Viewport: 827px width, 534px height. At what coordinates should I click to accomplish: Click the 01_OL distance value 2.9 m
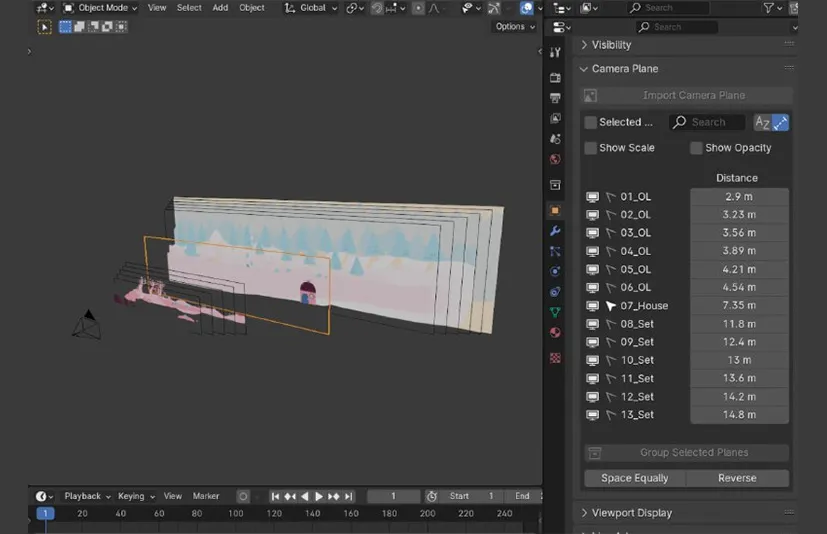(739, 197)
